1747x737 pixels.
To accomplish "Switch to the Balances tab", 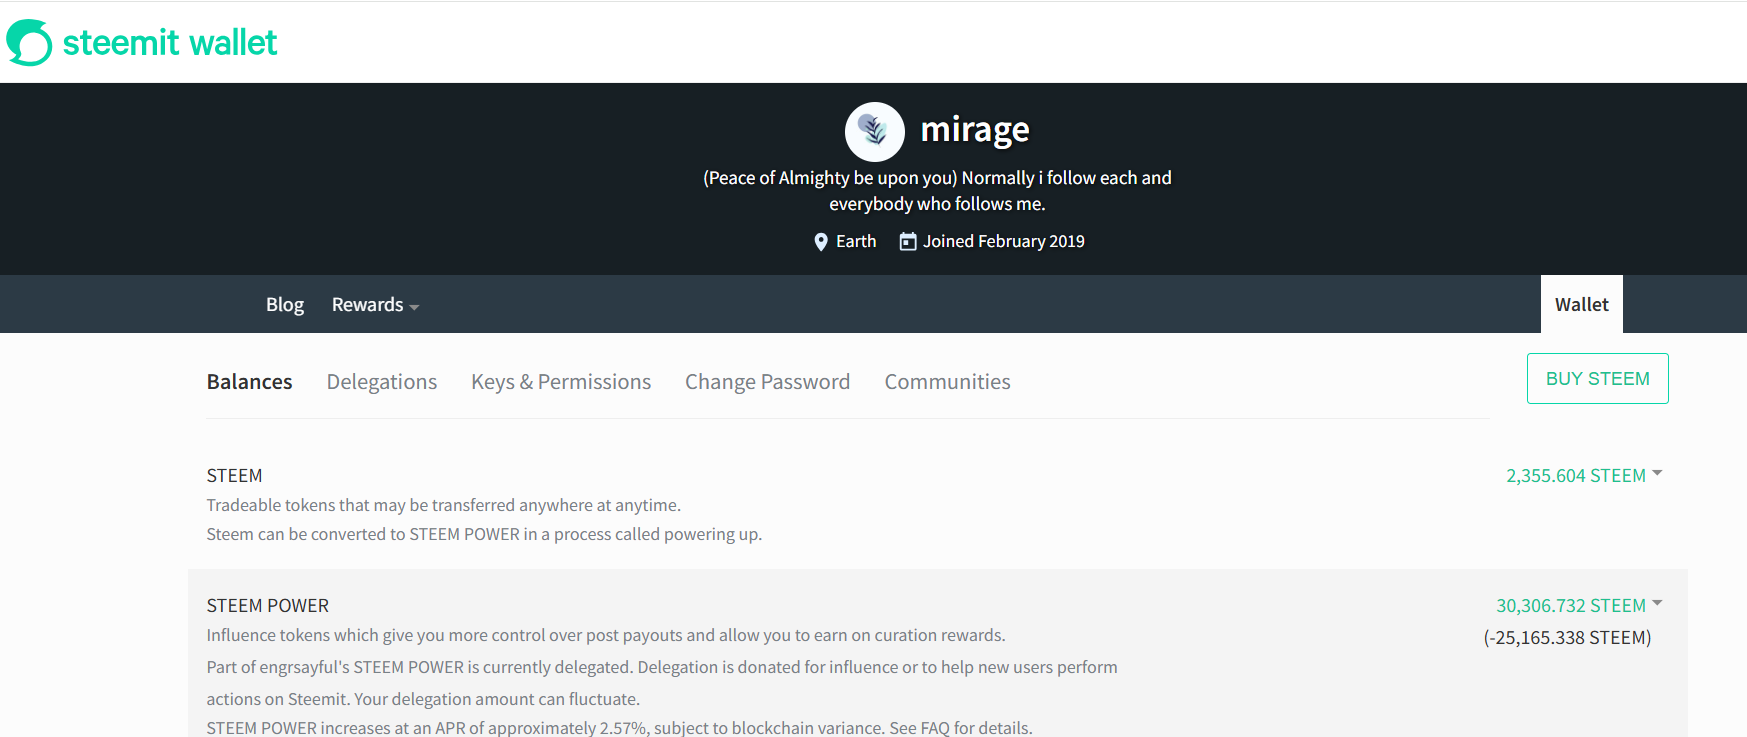I will tap(250, 382).
